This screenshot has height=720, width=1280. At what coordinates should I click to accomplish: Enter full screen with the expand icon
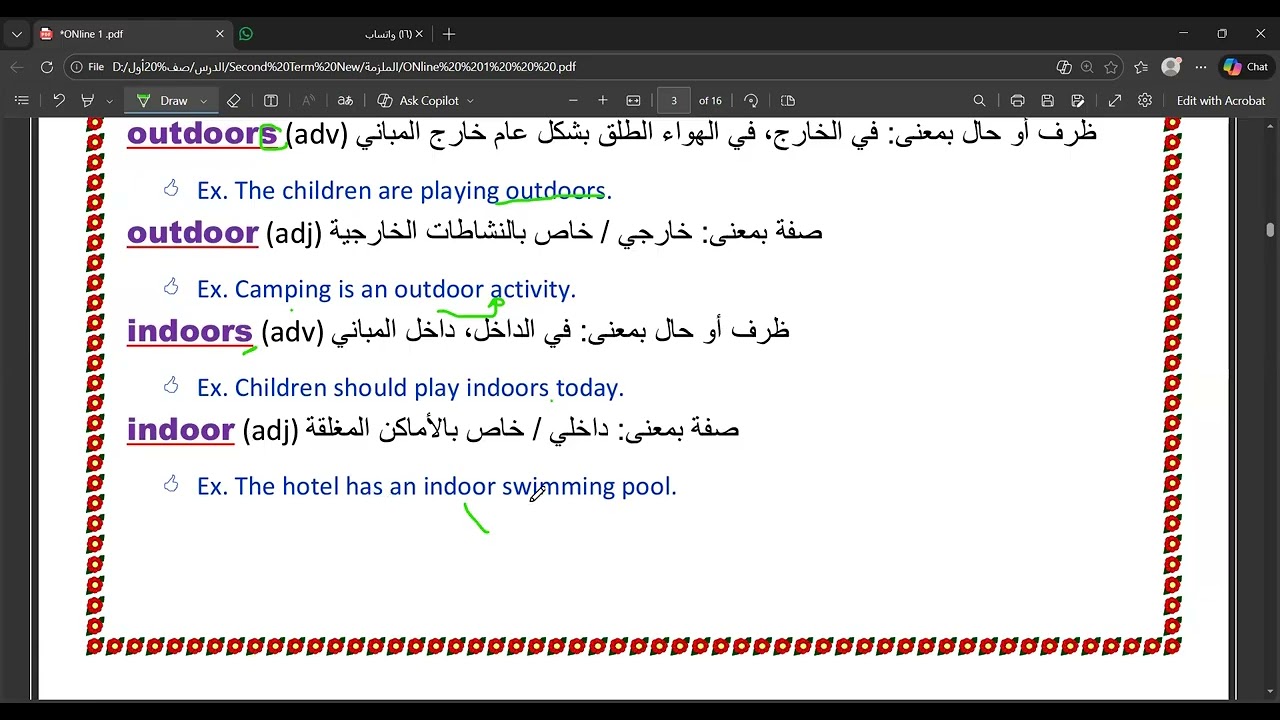[1115, 100]
